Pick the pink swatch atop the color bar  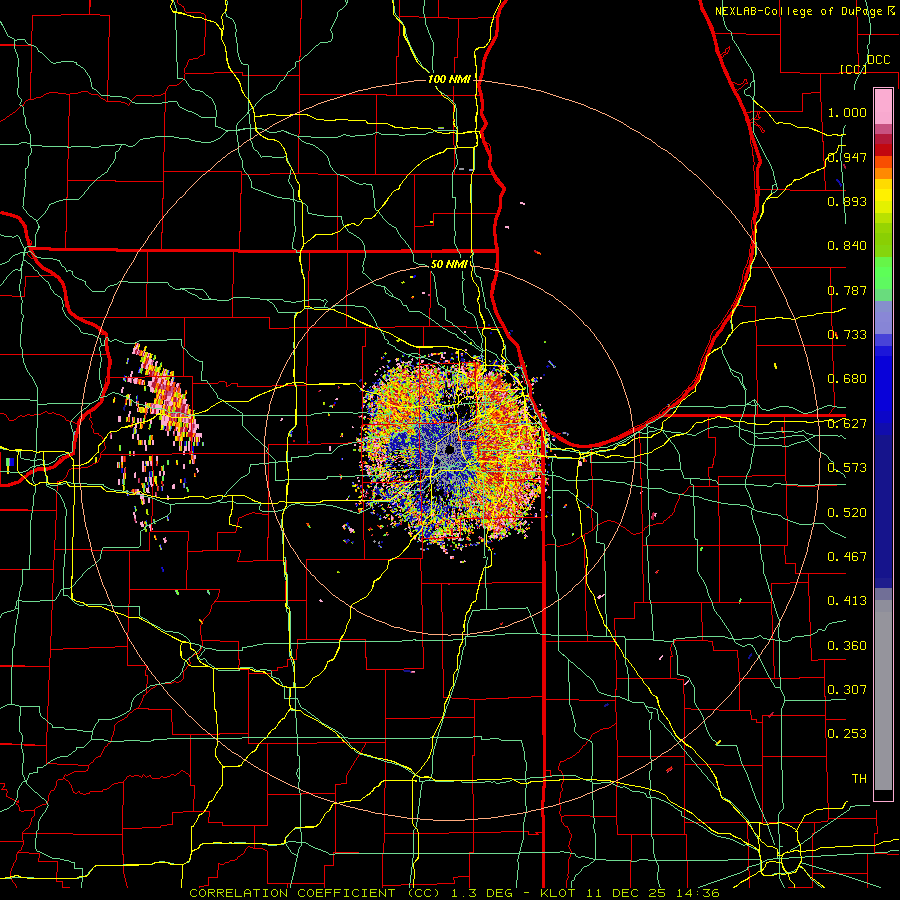883,106
